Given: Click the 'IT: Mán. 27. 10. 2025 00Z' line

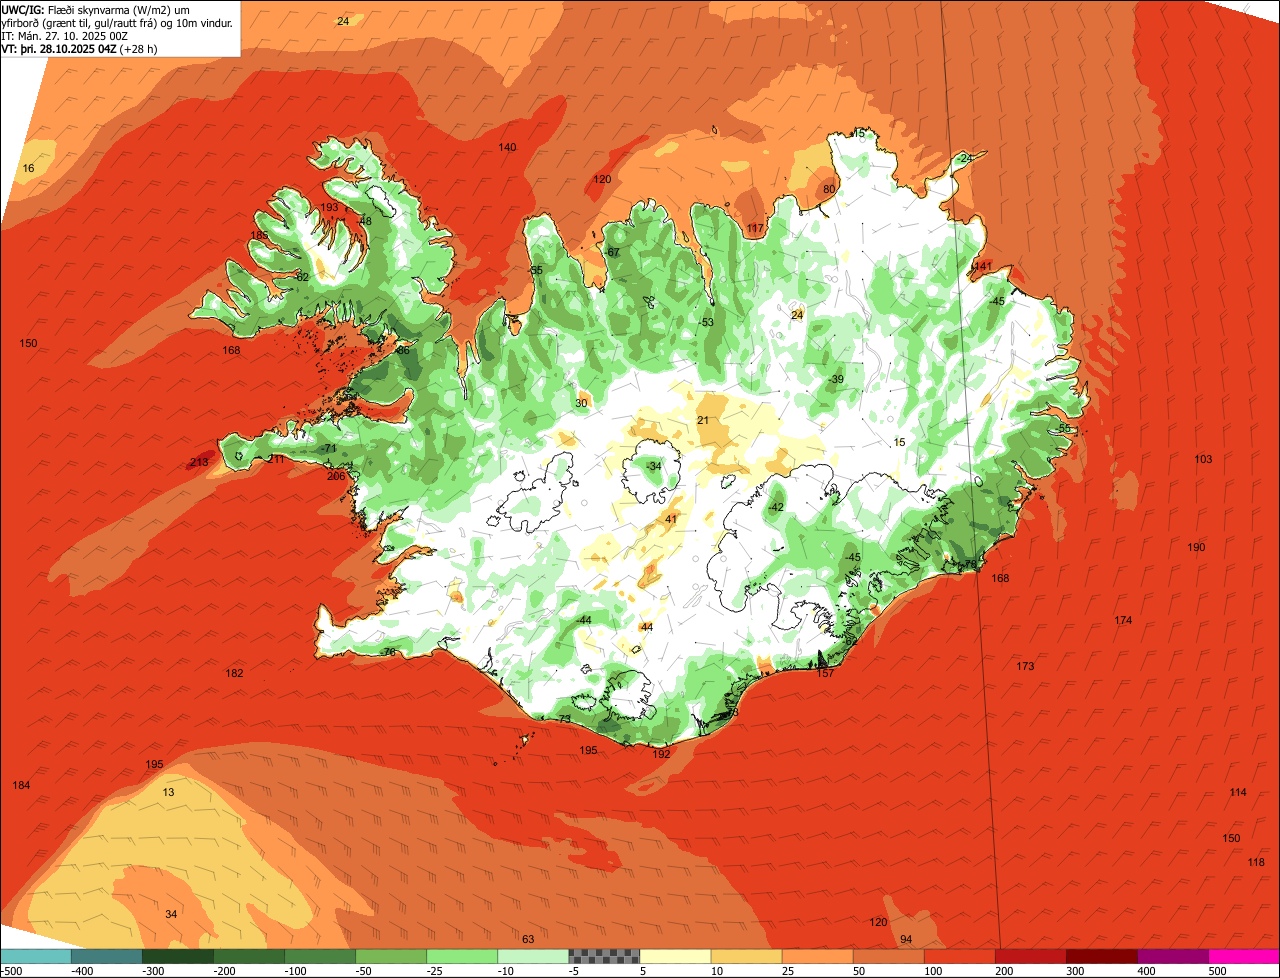Looking at the screenshot, I should [x=65, y=35].
